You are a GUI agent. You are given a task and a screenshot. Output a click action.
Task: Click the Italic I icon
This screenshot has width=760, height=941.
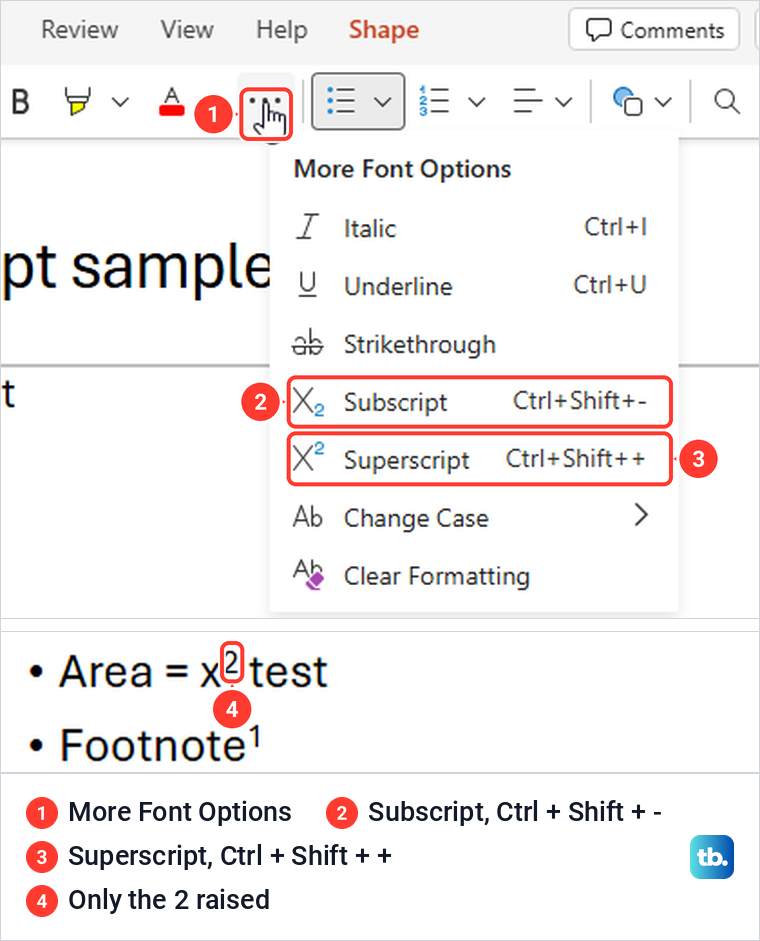[307, 227]
